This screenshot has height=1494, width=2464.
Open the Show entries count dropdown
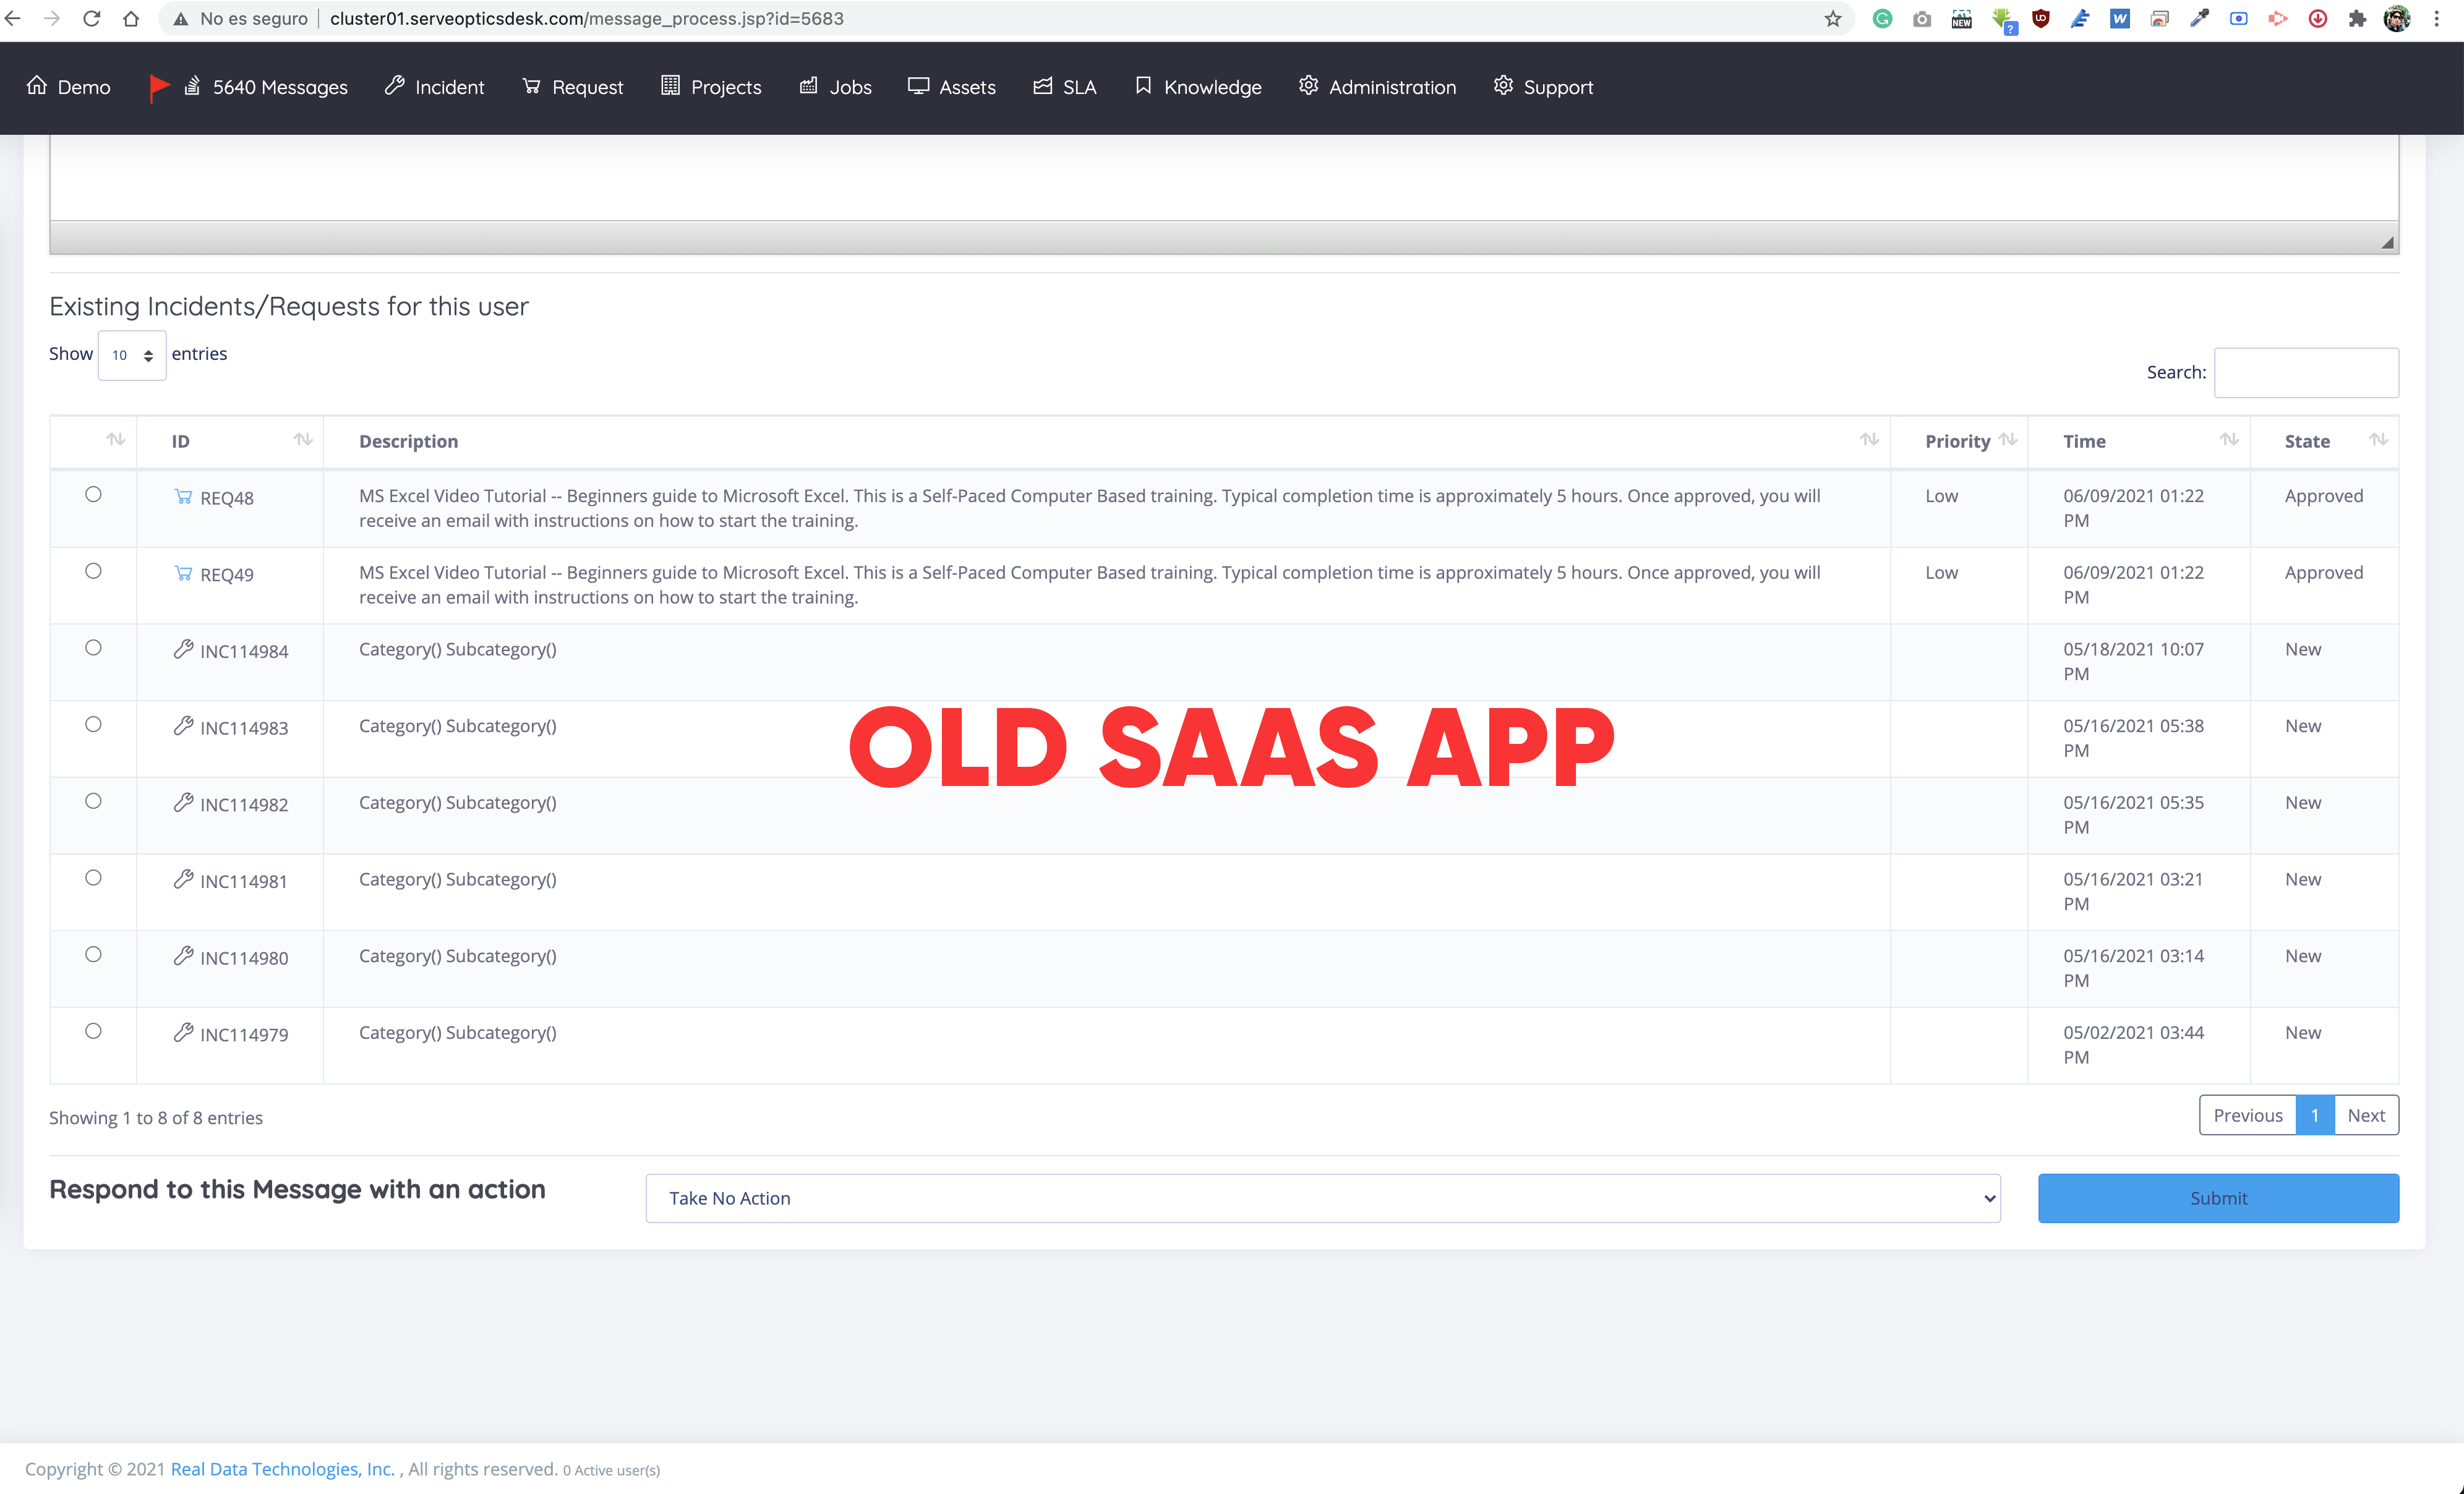click(x=132, y=355)
